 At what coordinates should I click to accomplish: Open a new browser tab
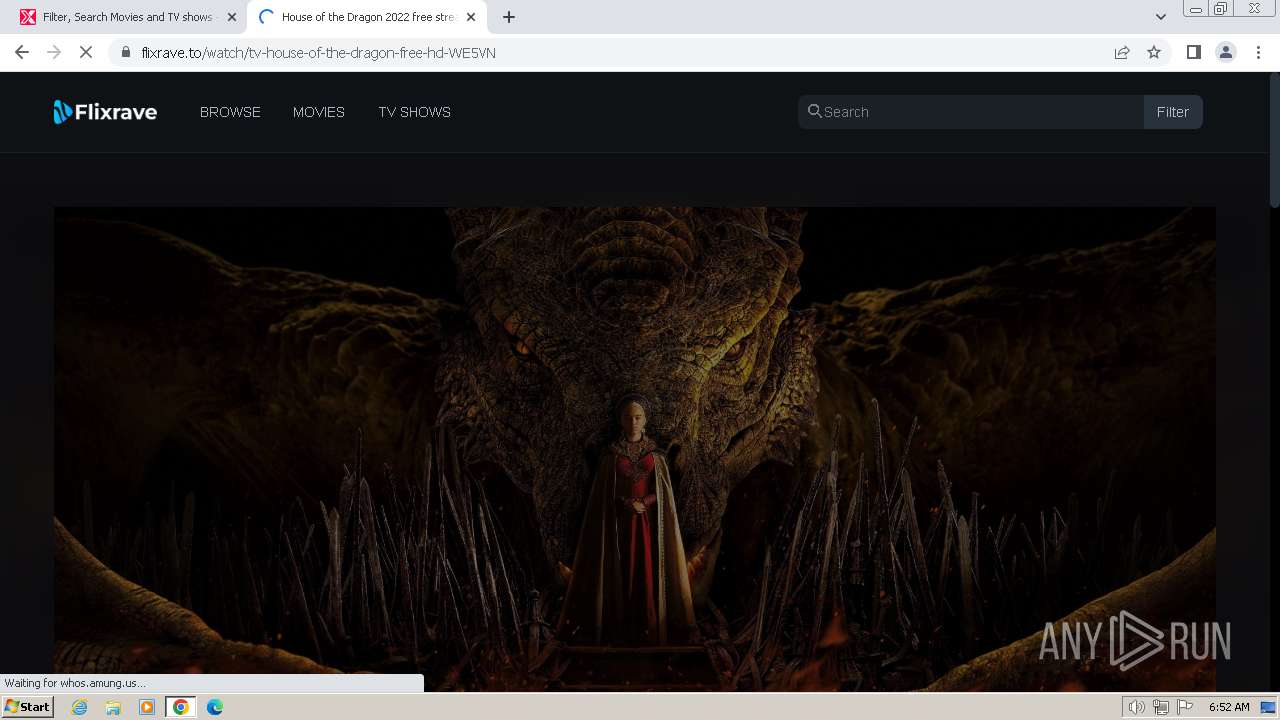pyautogui.click(x=509, y=17)
